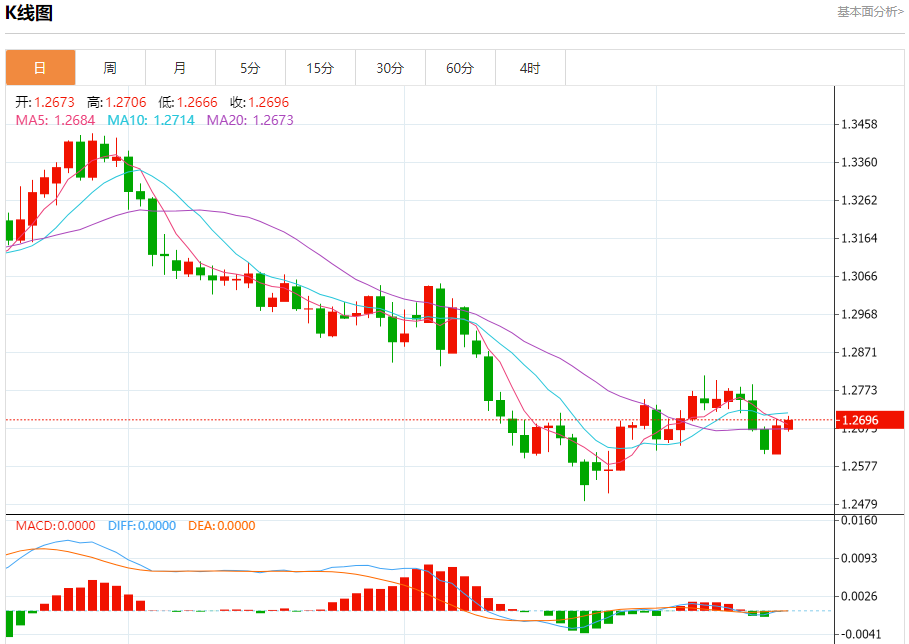Click the 0.0093 MACD axis label
Screen dimensions: 909x644
tap(859, 558)
